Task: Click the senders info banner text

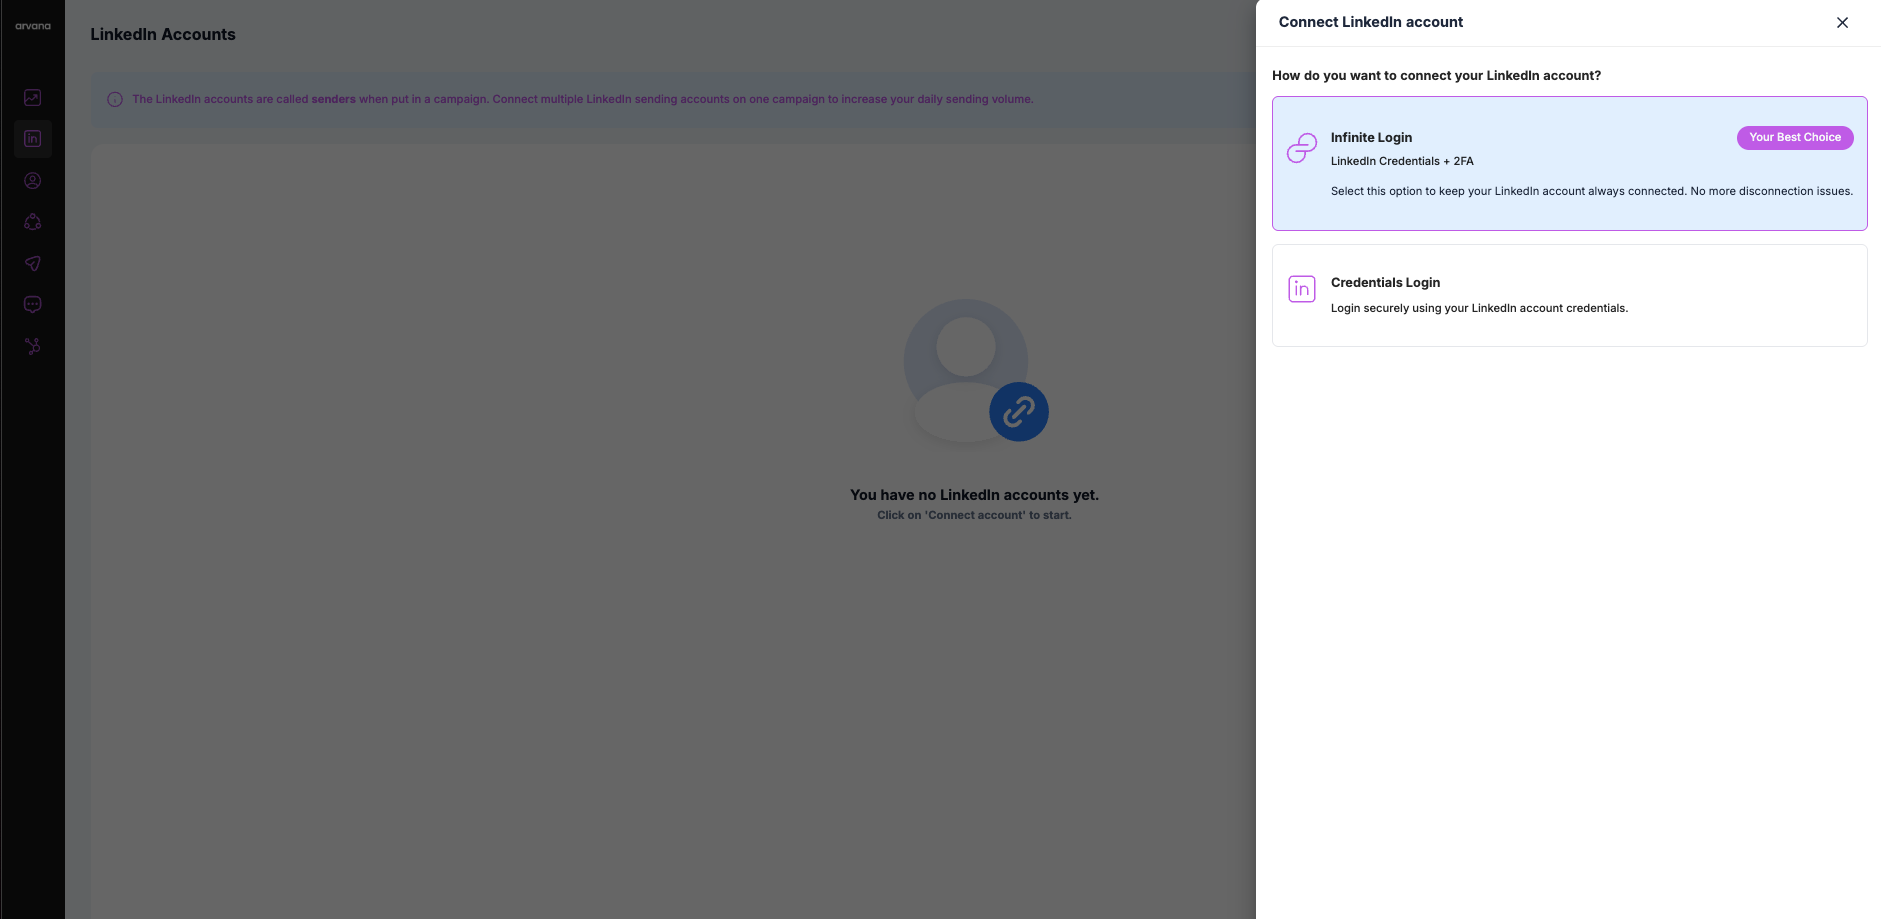Action: pos(582,99)
